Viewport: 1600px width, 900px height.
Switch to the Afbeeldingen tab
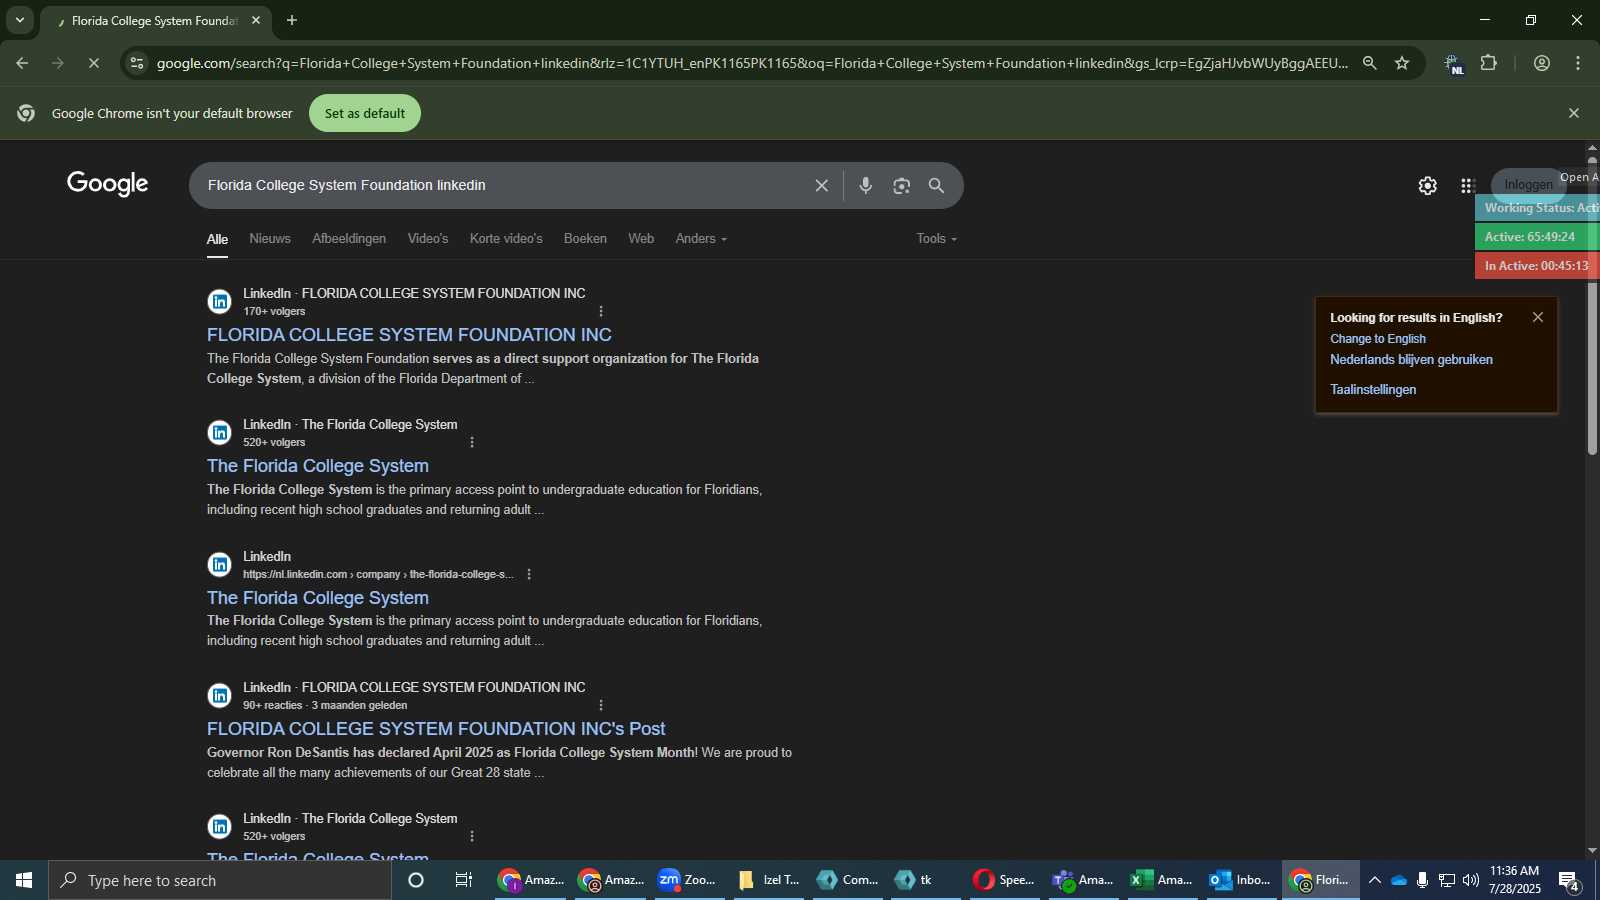[x=349, y=238]
